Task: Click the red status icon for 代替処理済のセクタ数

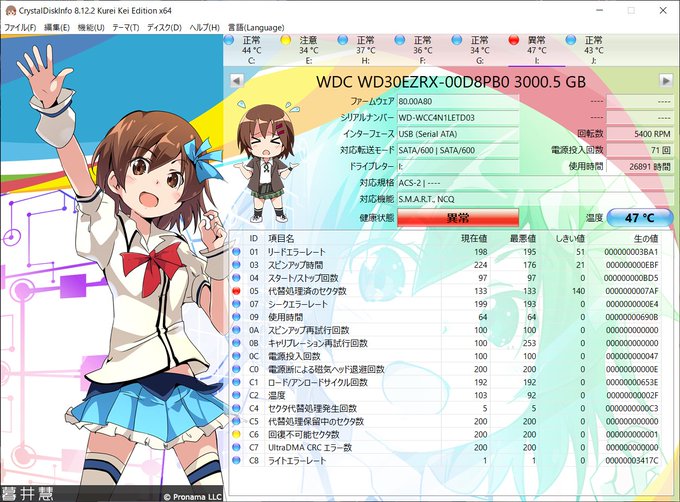Action: pyautogui.click(x=236, y=291)
